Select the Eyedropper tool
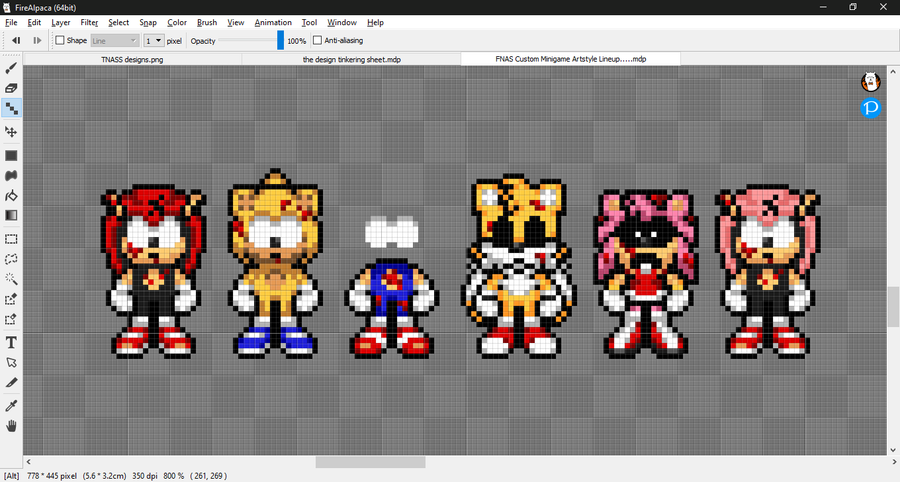 (x=11, y=406)
